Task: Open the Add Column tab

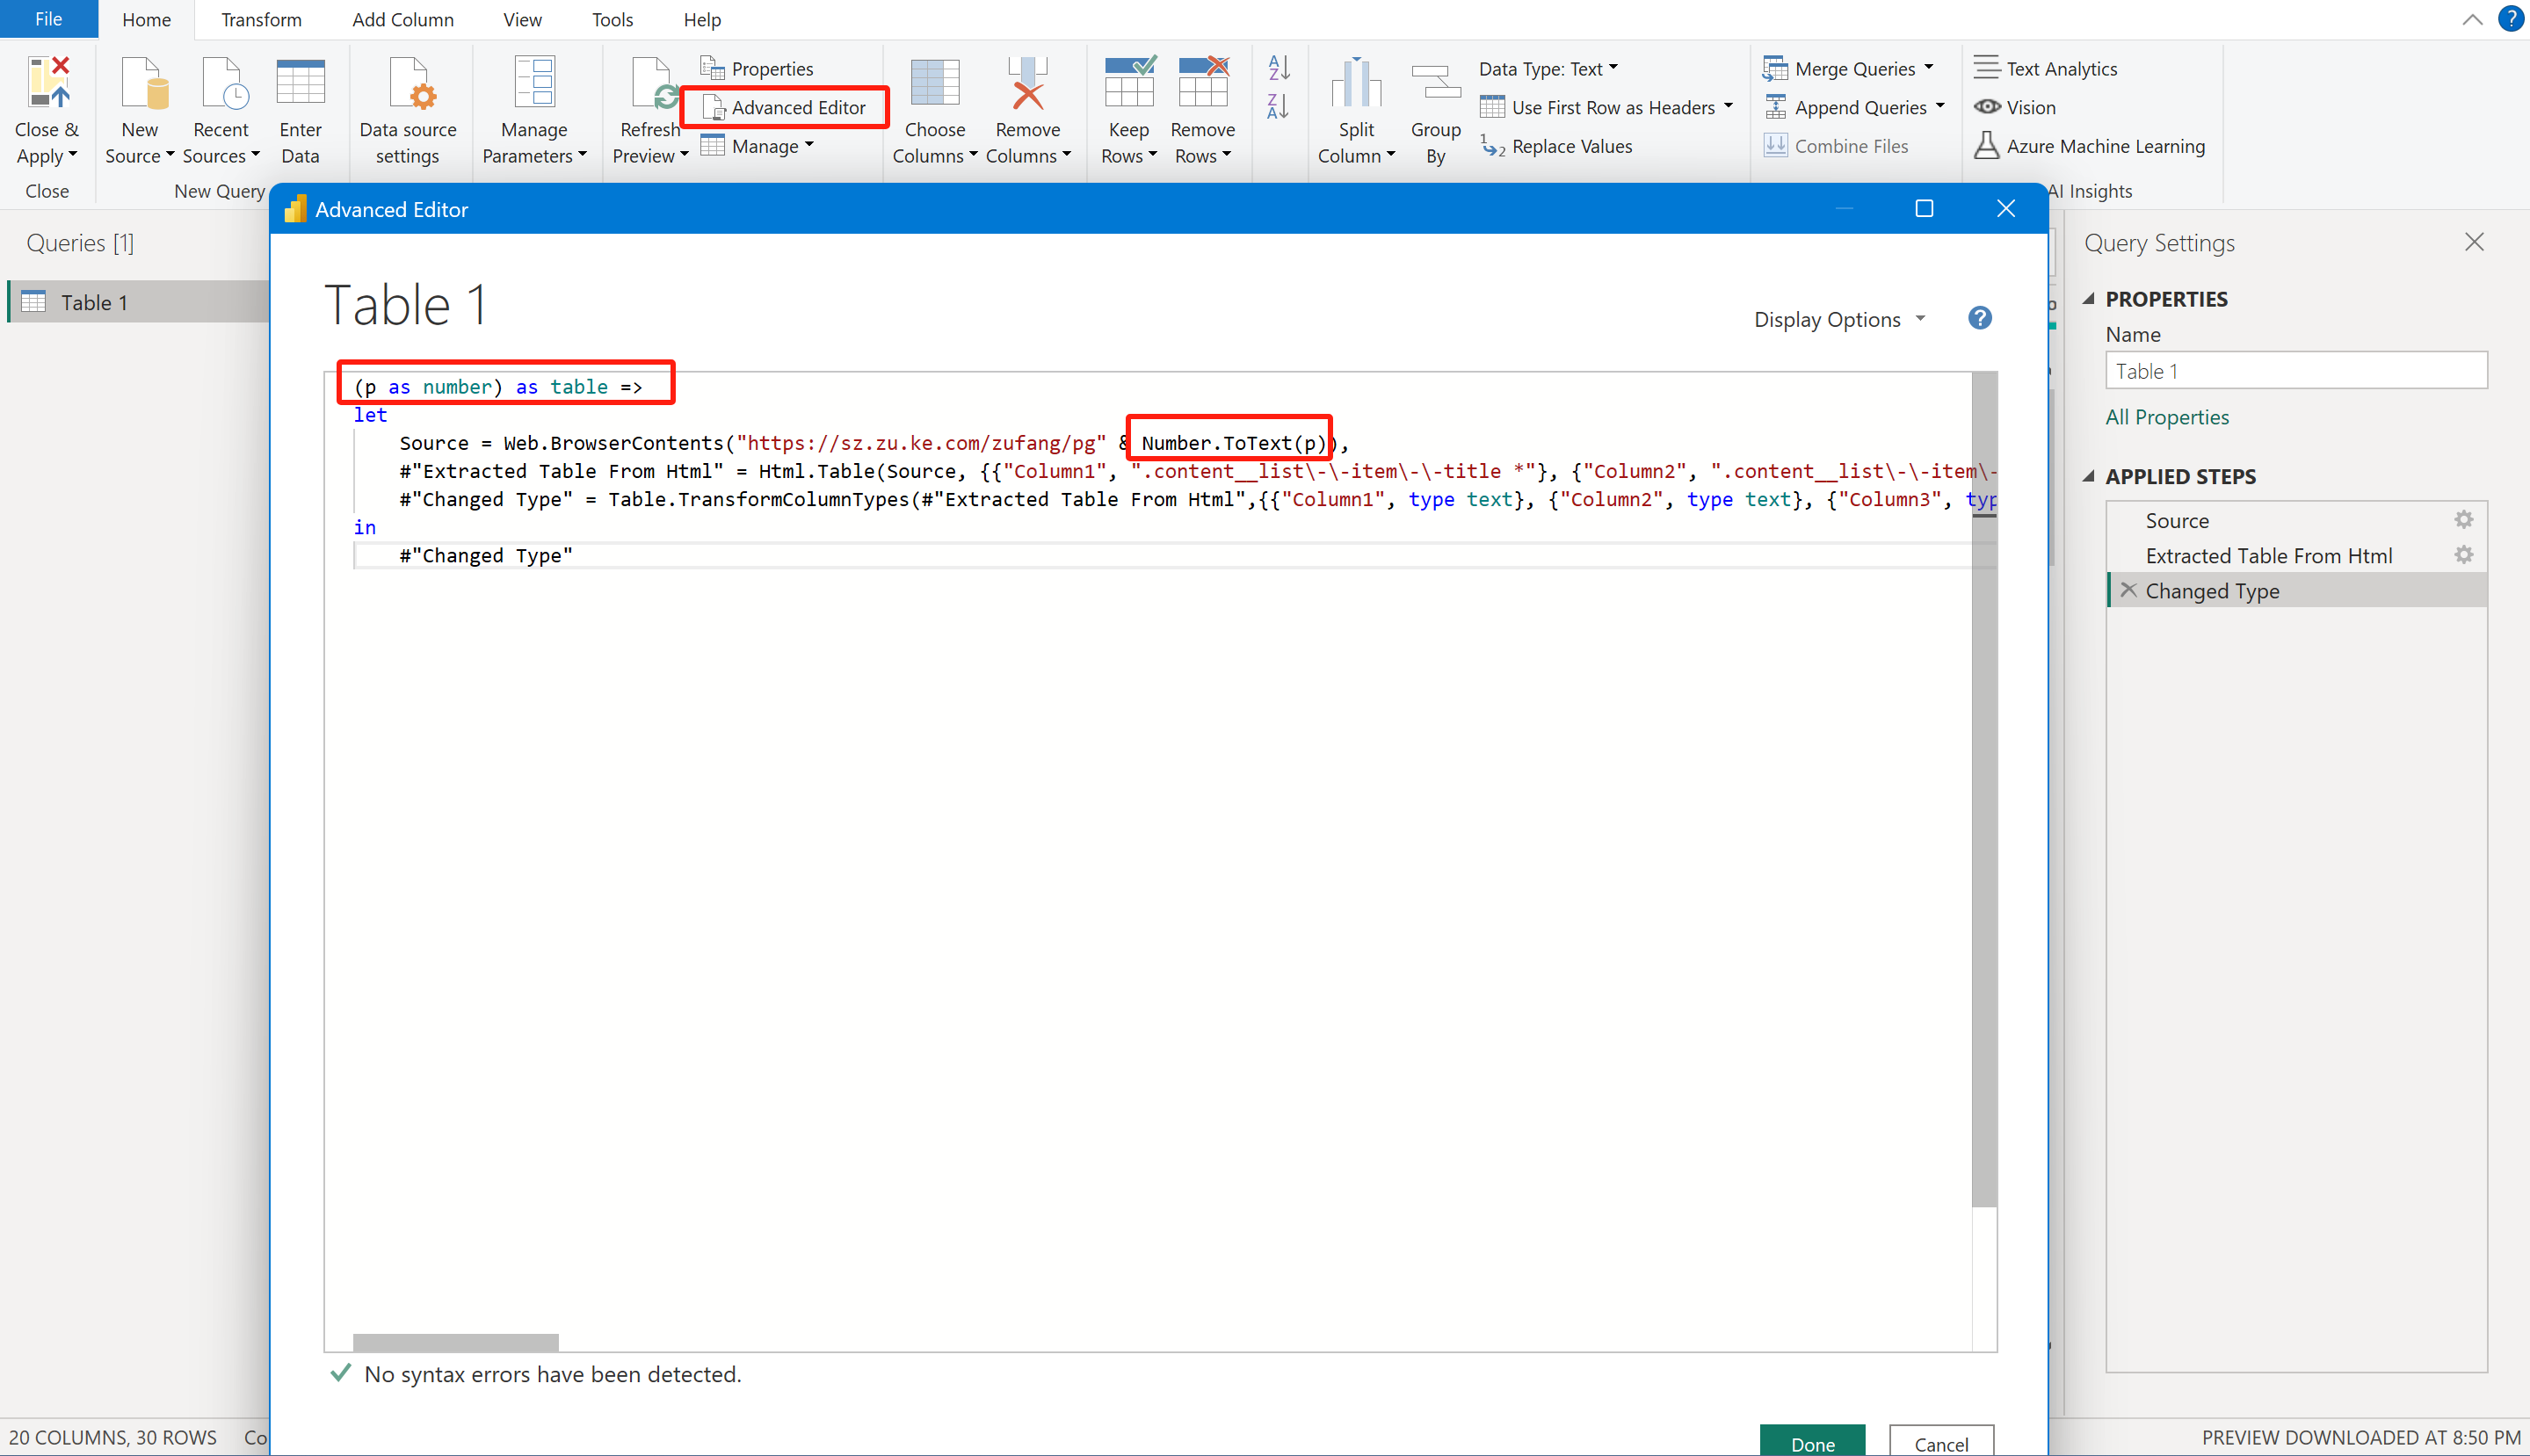Action: pos(402,20)
